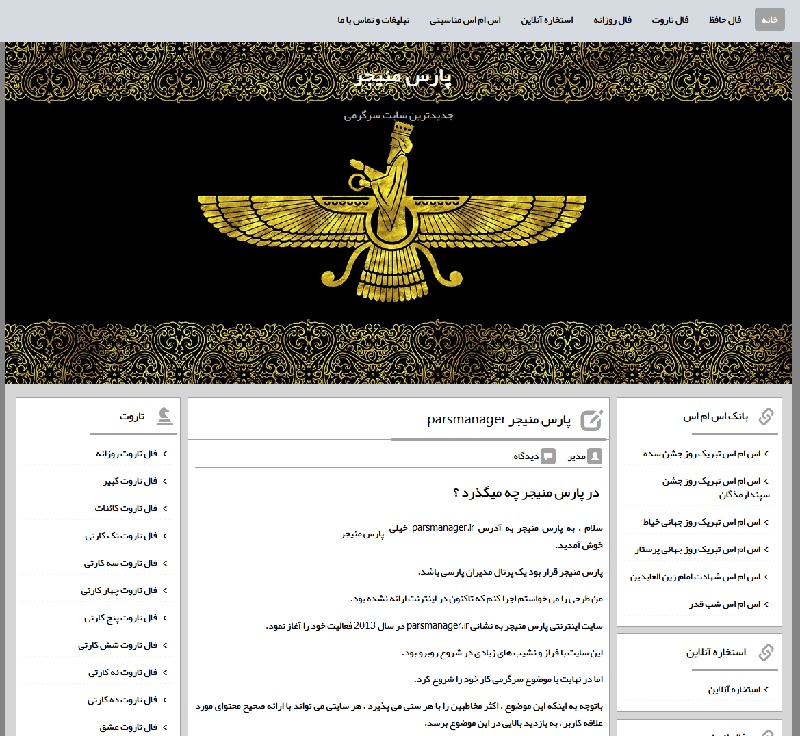Open the فال تاروت کائنات sidebar link
Image resolution: width=800 pixels, height=736 pixels.
tap(126, 508)
